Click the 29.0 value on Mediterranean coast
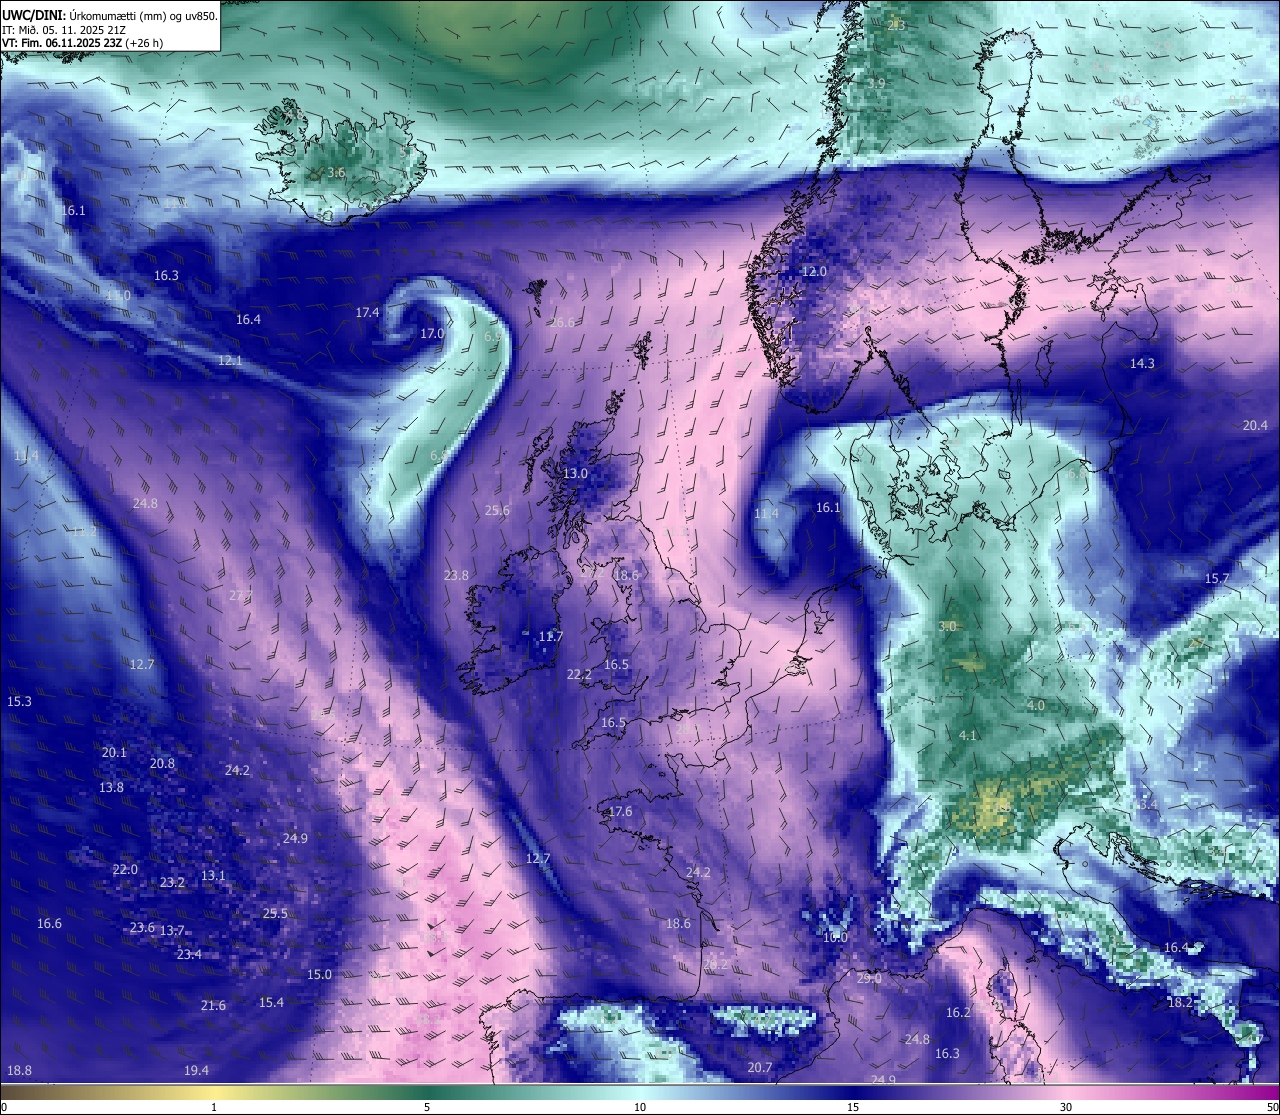The width and height of the screenshot is (1280, 1115). 869,979
